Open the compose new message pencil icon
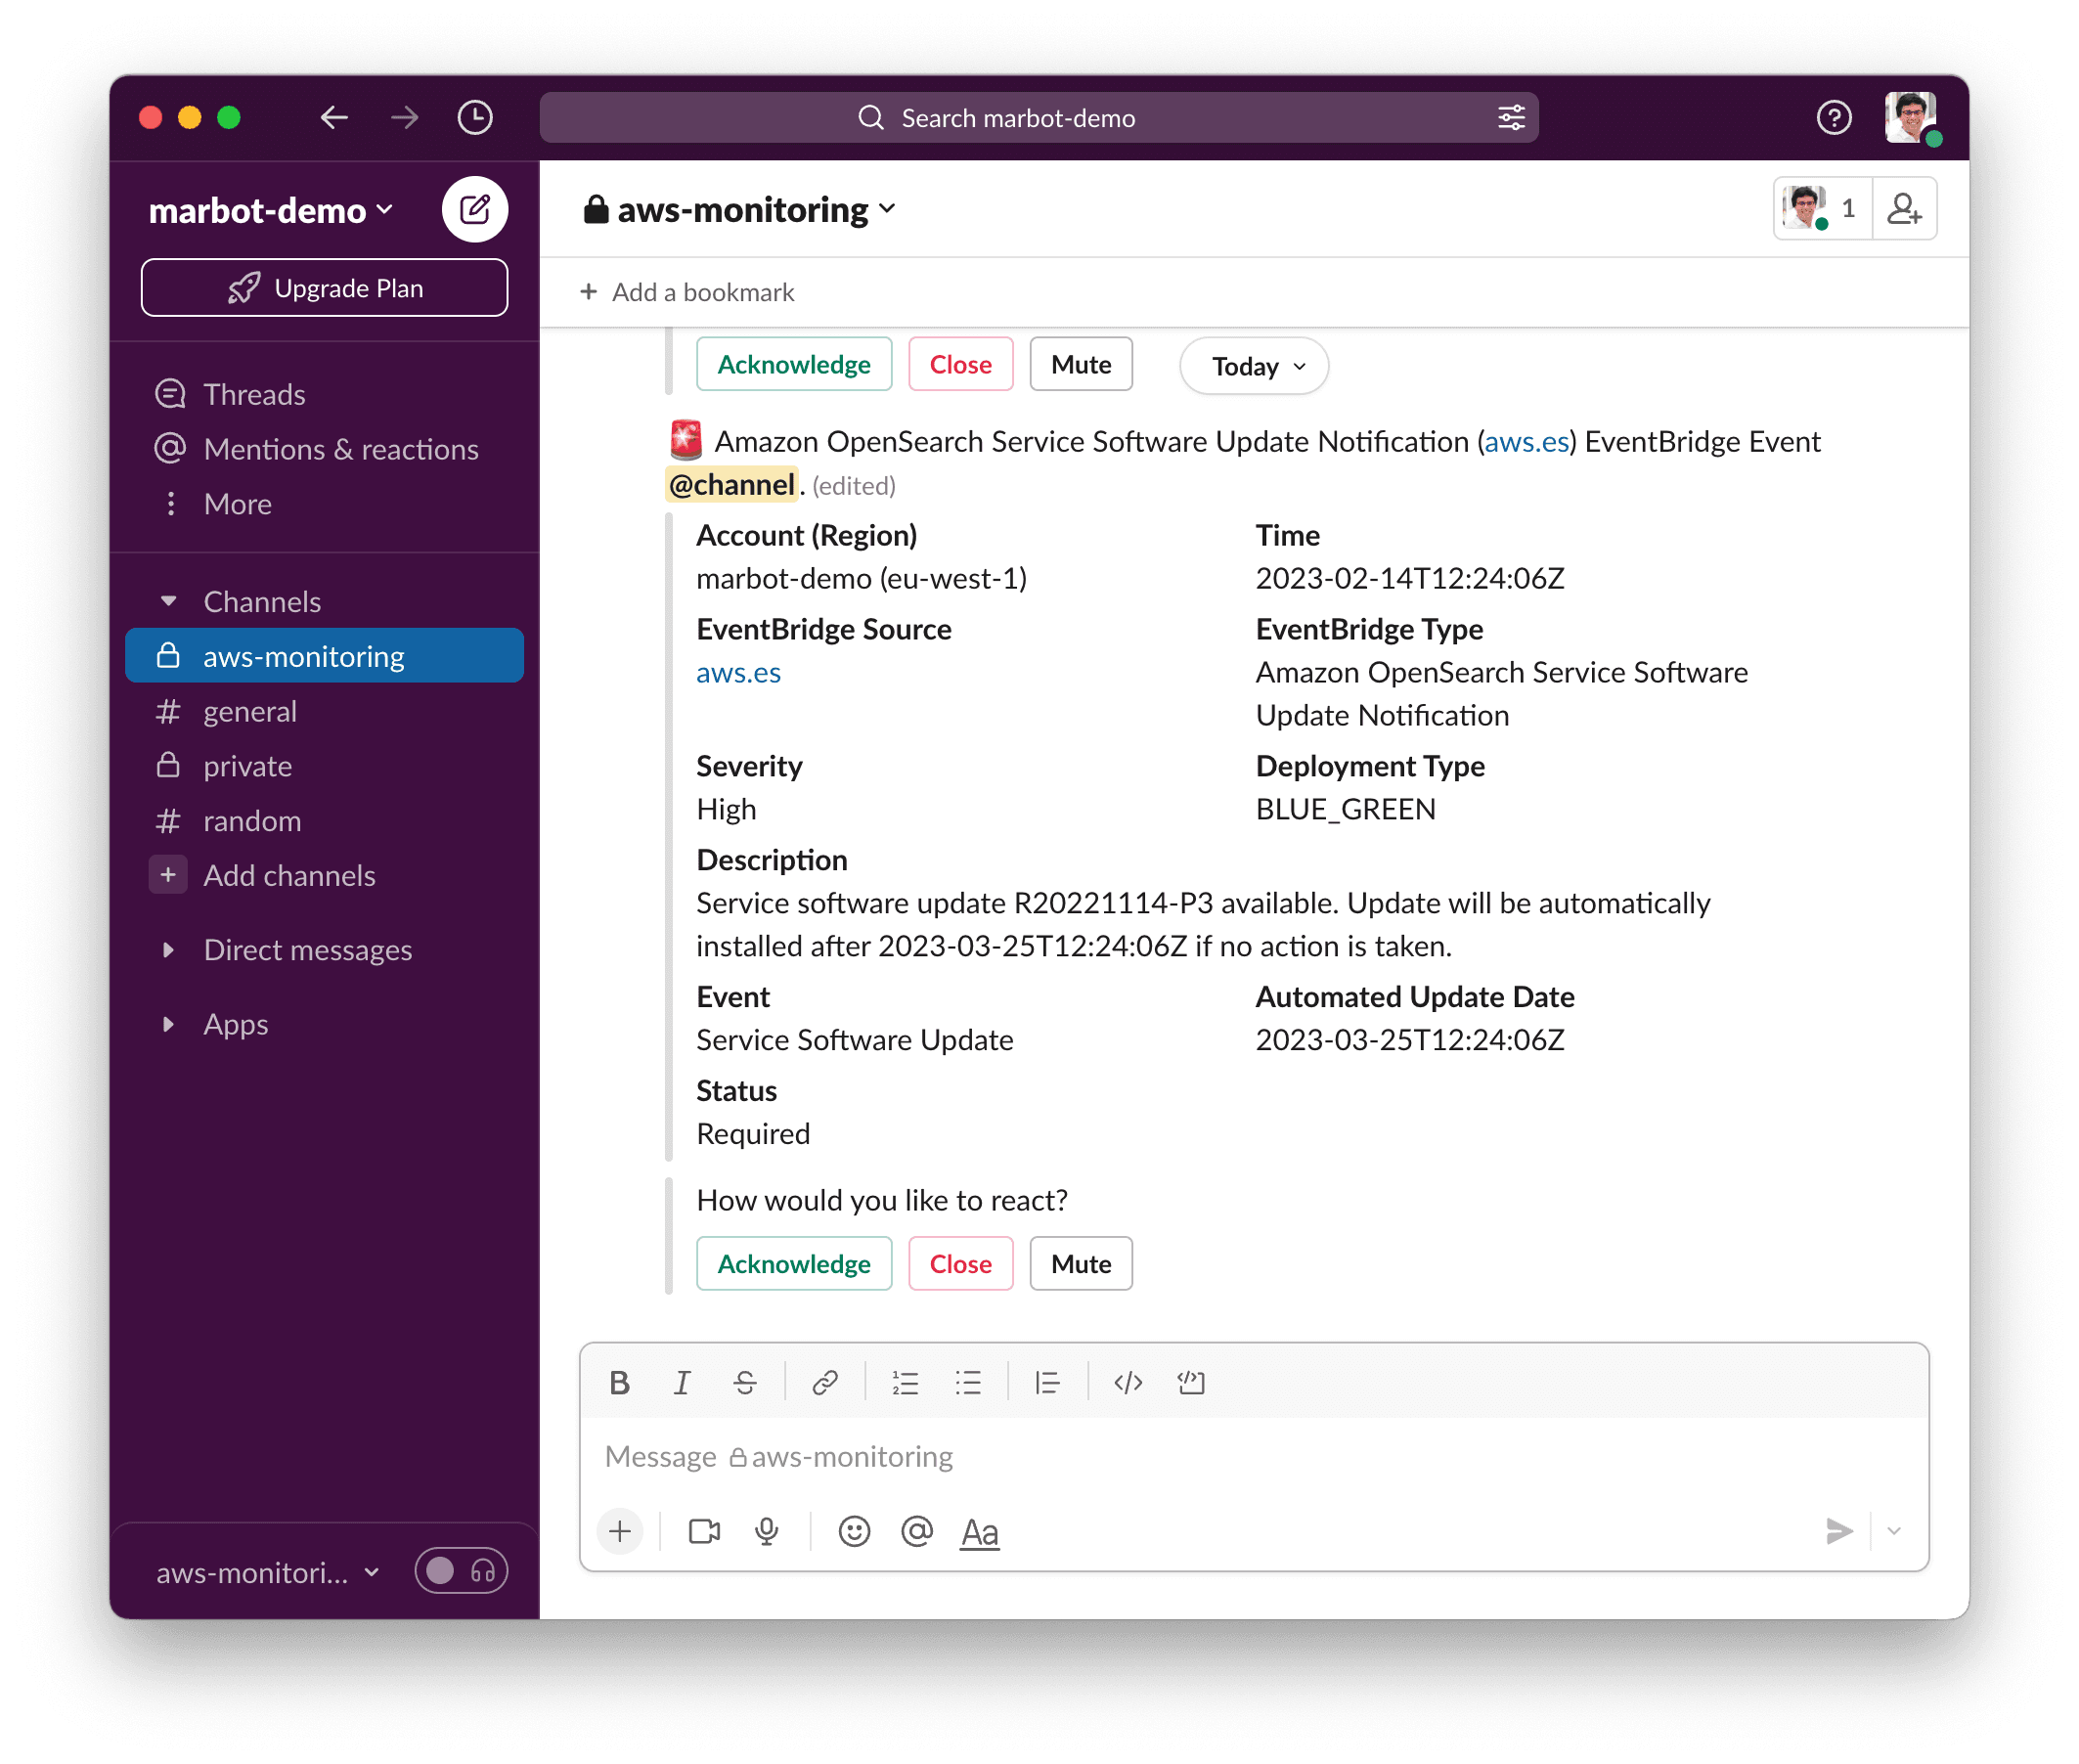Screen dimensions: 2079x1764 pos(475,209)
